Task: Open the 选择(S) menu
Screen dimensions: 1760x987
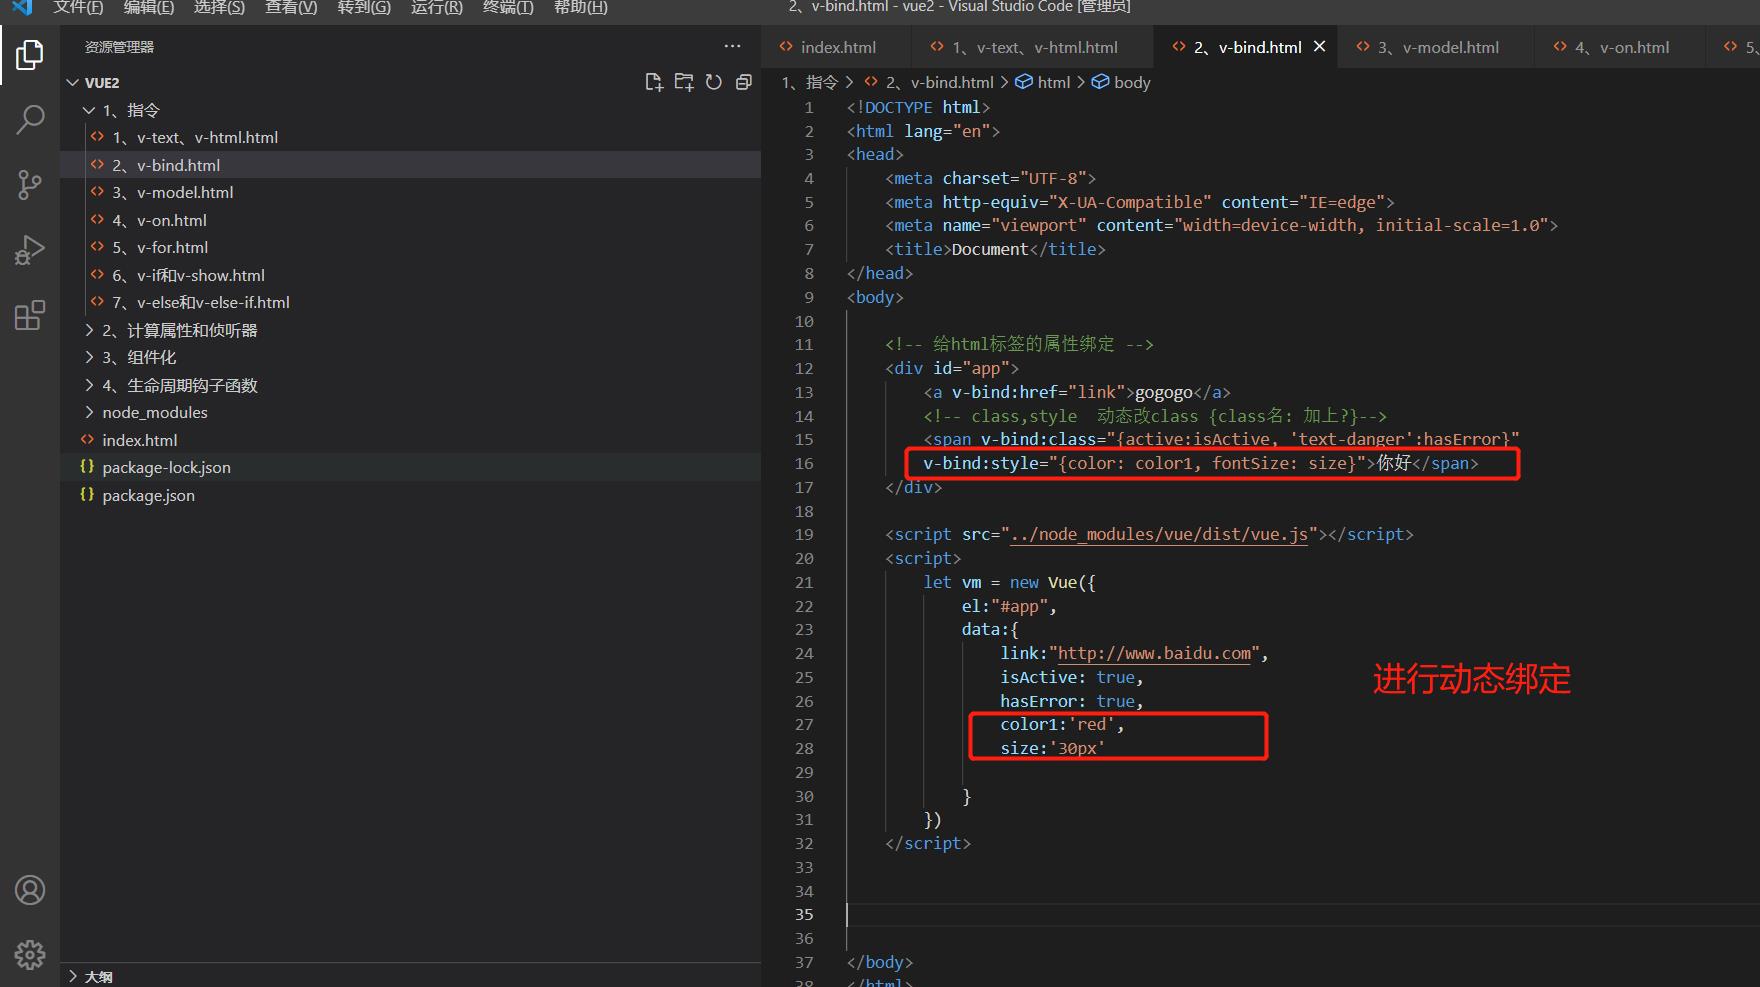Action: pos(219,7)
